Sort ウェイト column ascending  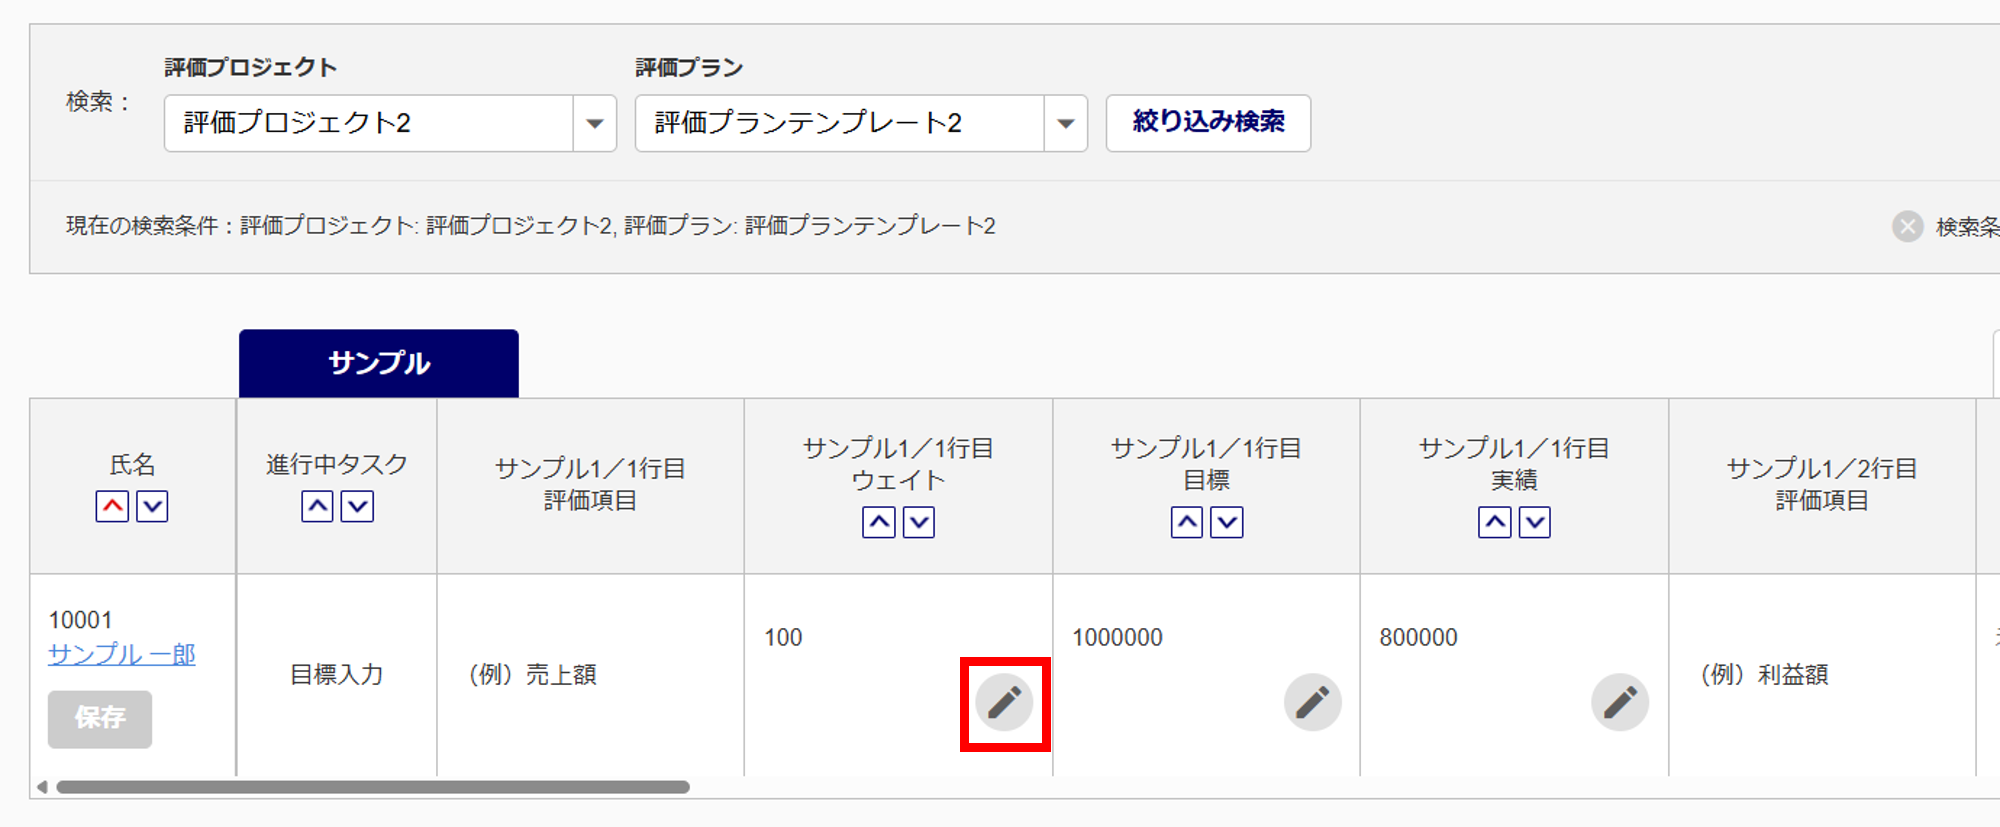coord(878,522)
